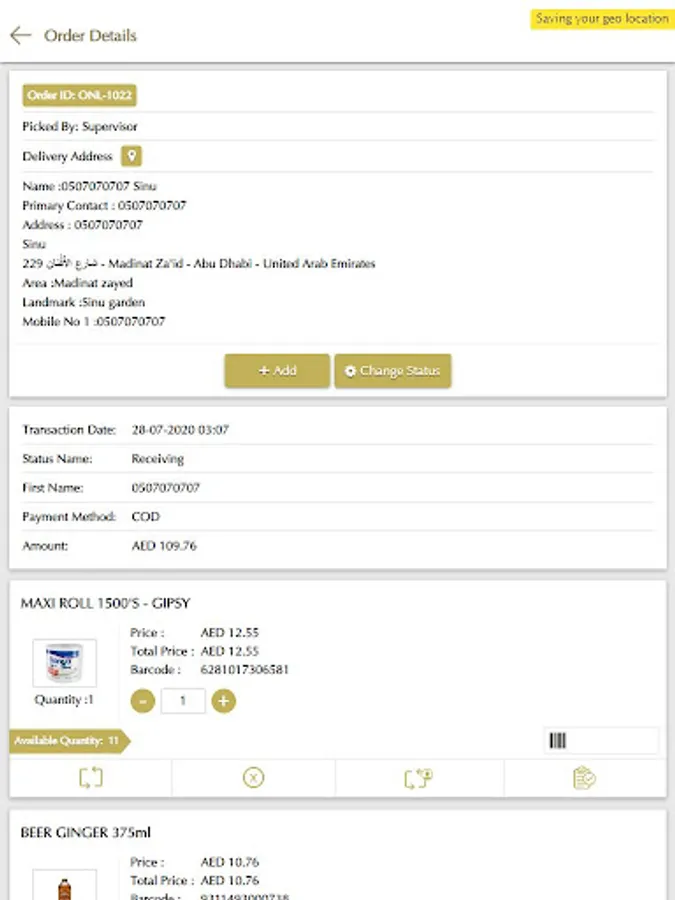Viewport: 675px width, 900px height.
Task: Tap the Saving your geo location notice
Action: pyautogui.click(x=601, y=19)
